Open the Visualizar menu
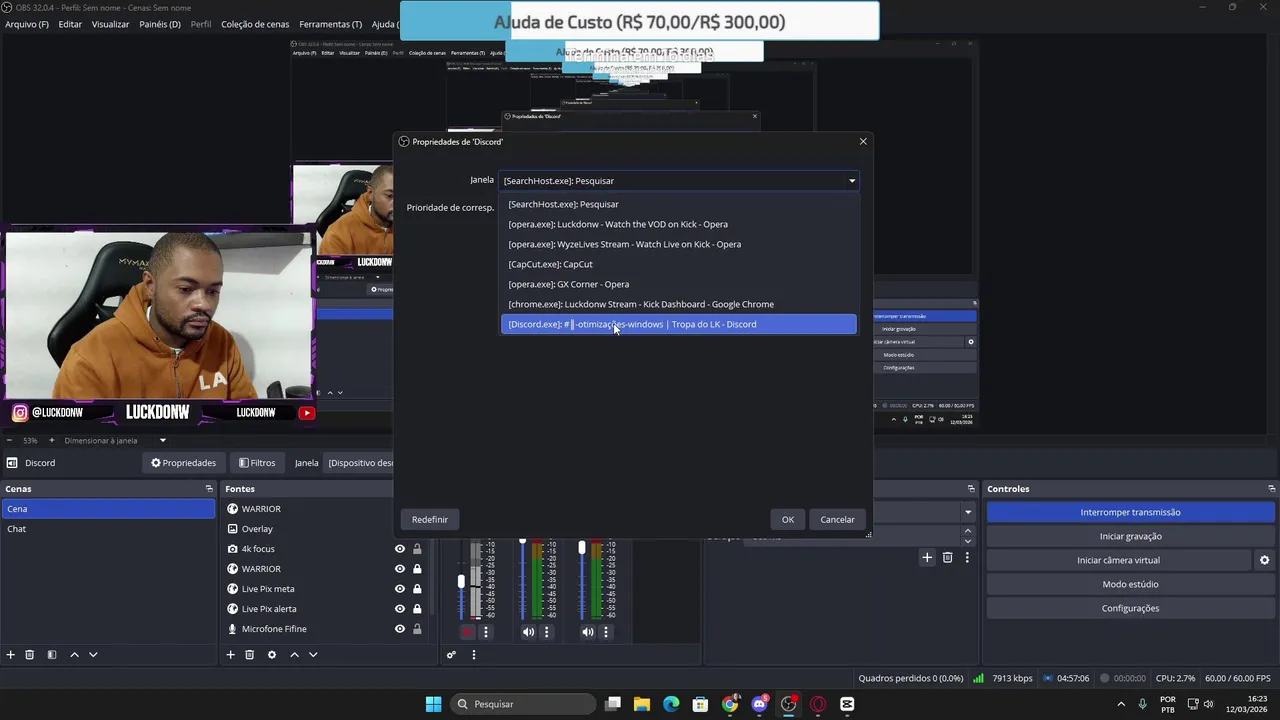Viewport: 1280px width, 720px height. (110, 24)
